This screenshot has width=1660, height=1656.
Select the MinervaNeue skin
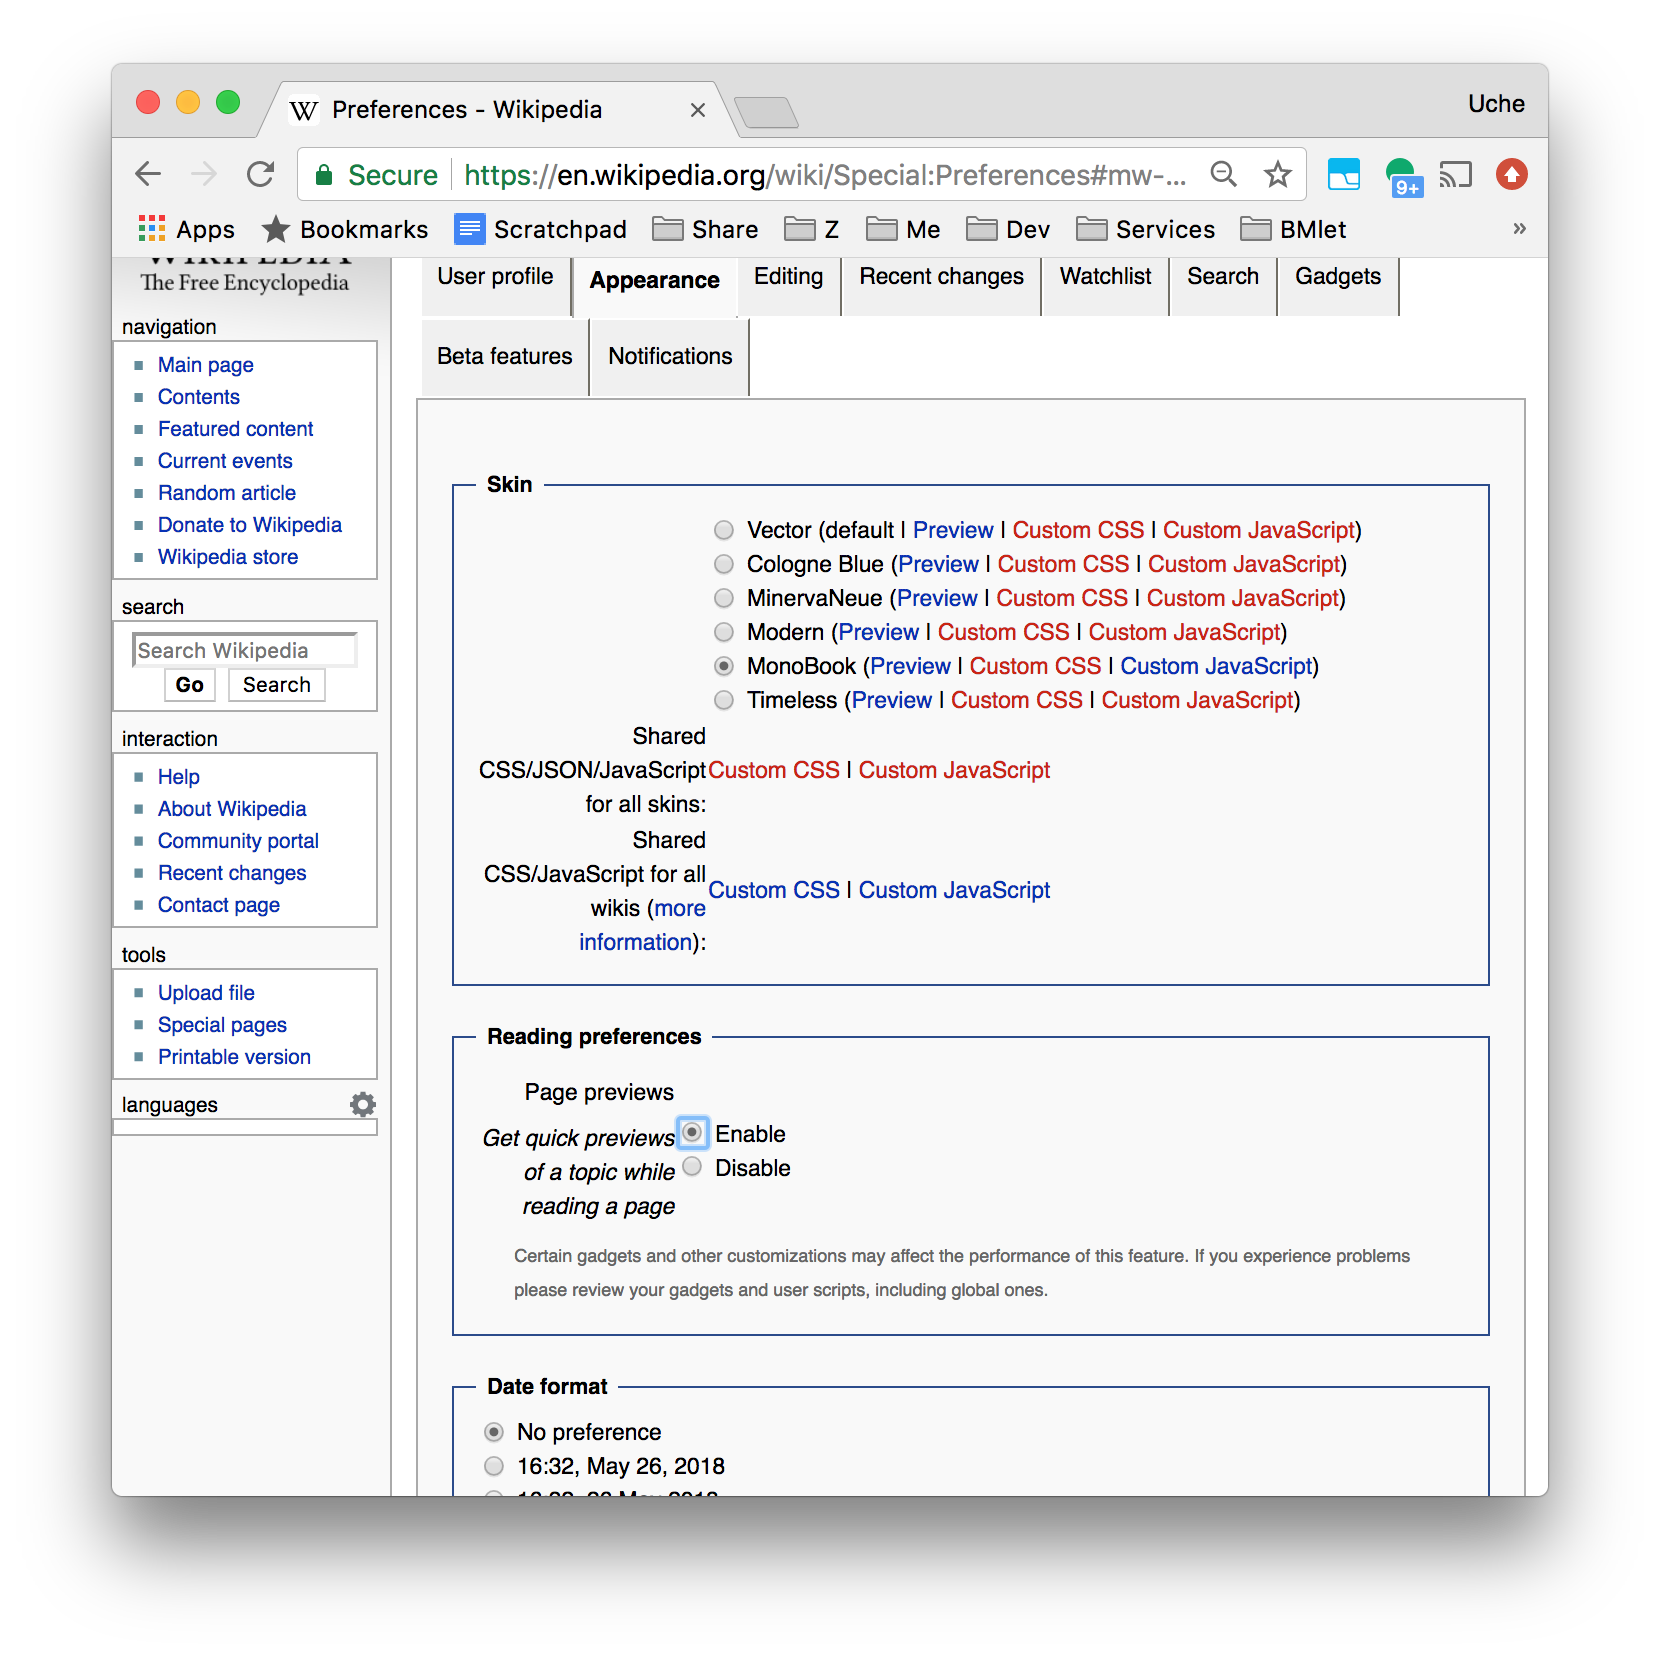(x=724, y=598)
